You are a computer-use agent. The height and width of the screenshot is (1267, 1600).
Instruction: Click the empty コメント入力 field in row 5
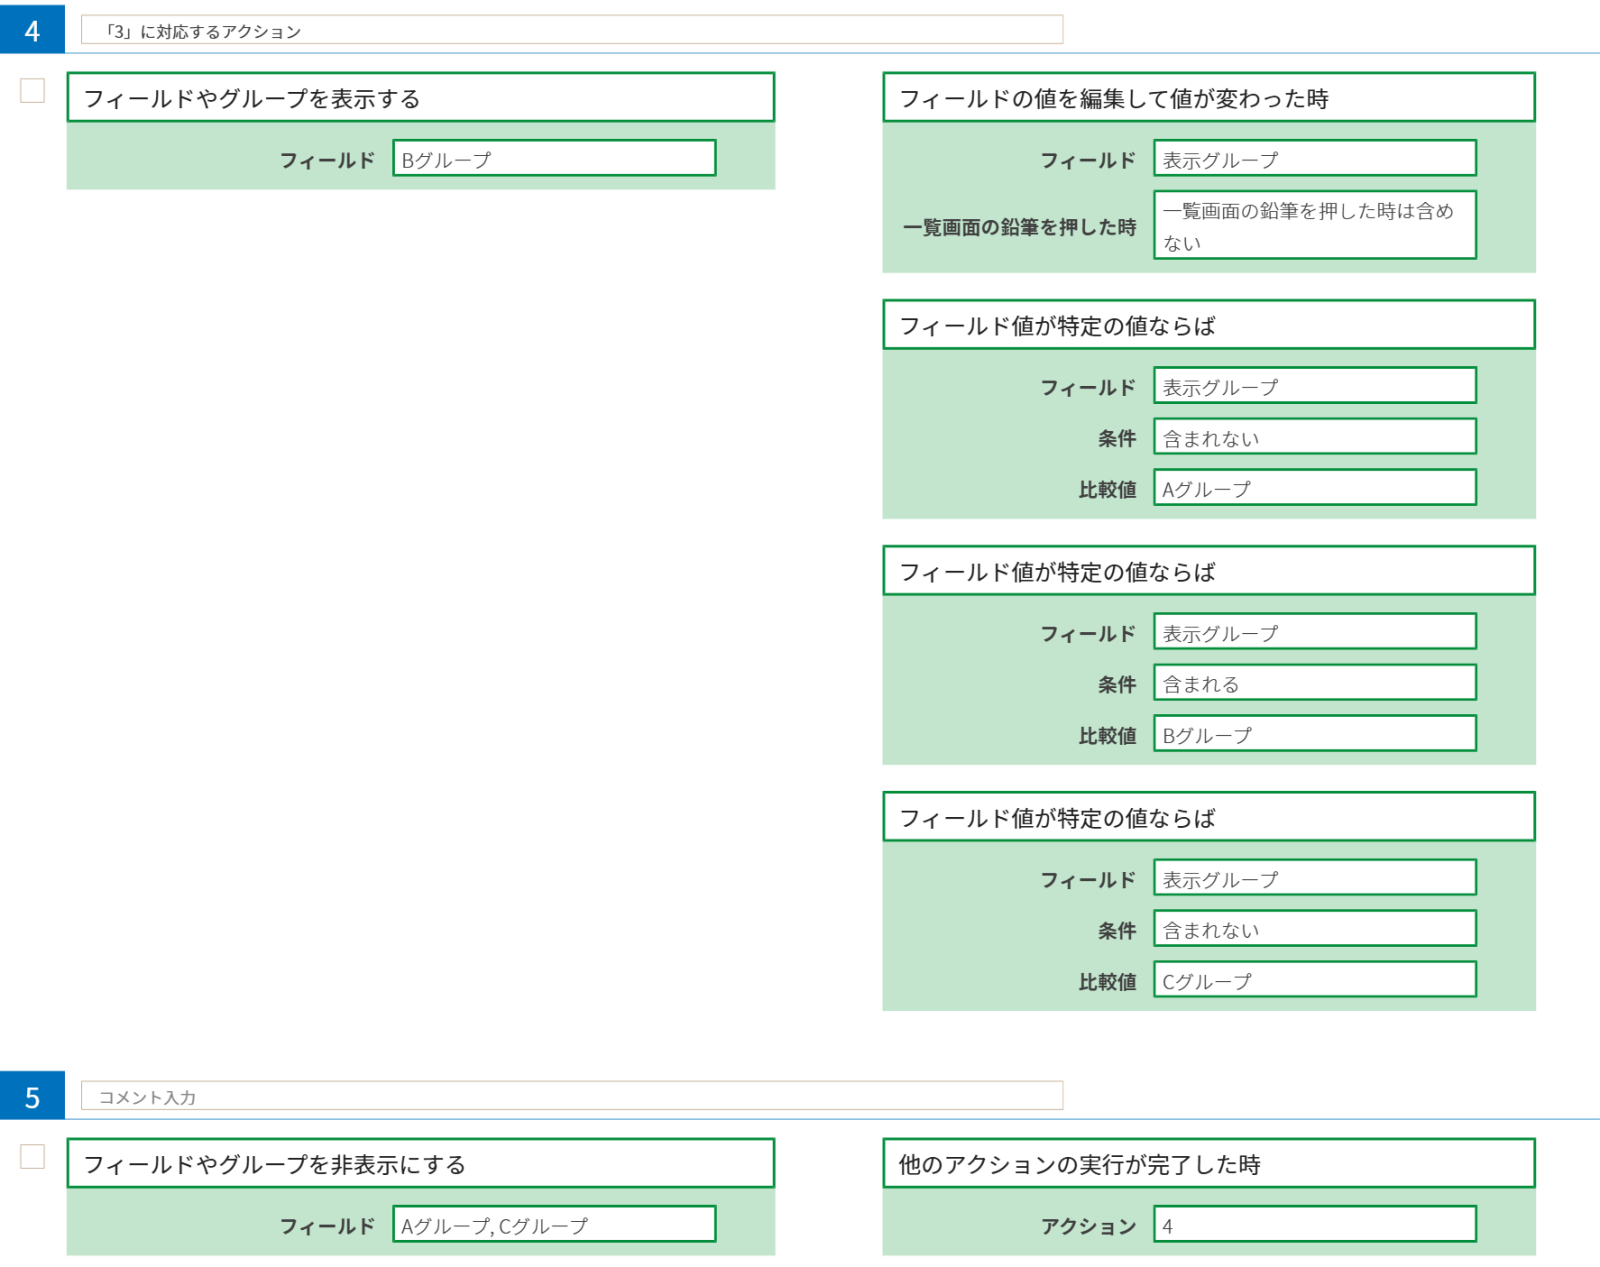(571, 1097)
